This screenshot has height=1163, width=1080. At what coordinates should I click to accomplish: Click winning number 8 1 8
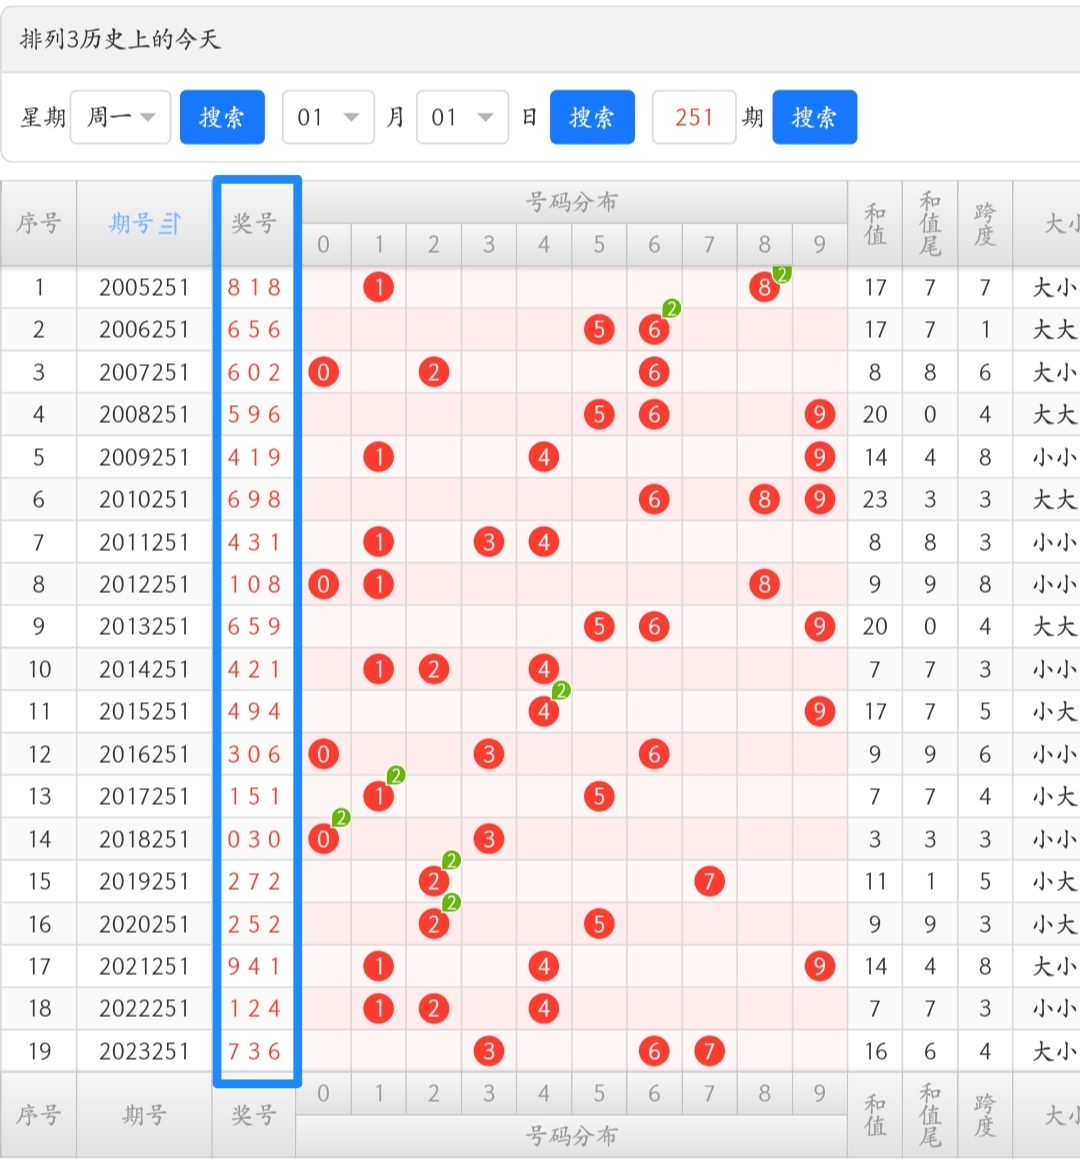coord(254,287)
